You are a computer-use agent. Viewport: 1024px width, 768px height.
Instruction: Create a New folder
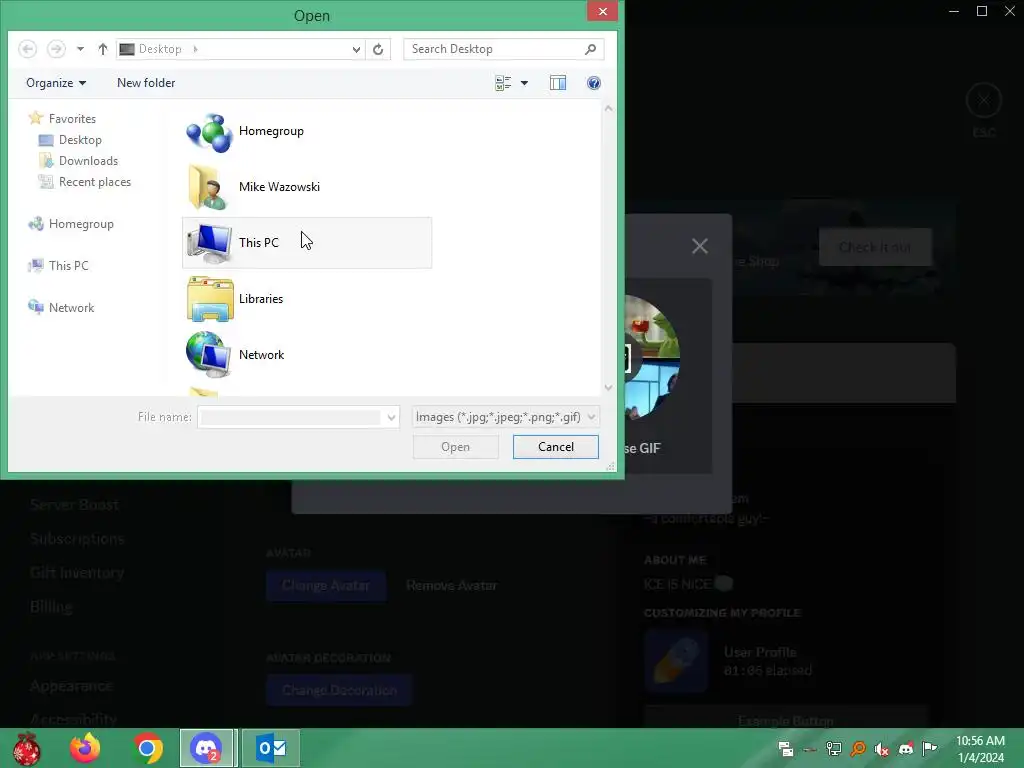click(146, 83)
